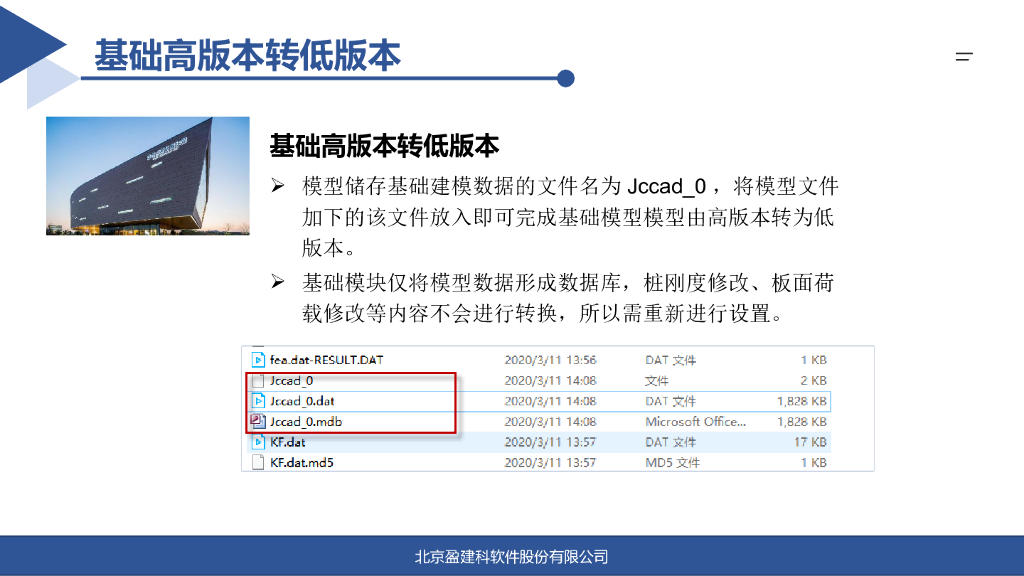Select file name Jccad_0
Image resolution: width=1024 pixels, height=576 pixels.
291,381
